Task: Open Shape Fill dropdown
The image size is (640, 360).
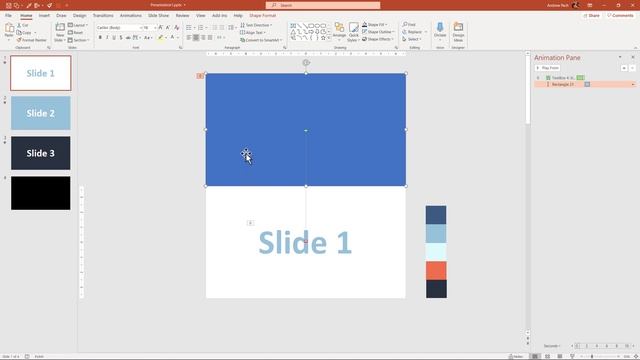Action: 375,25
